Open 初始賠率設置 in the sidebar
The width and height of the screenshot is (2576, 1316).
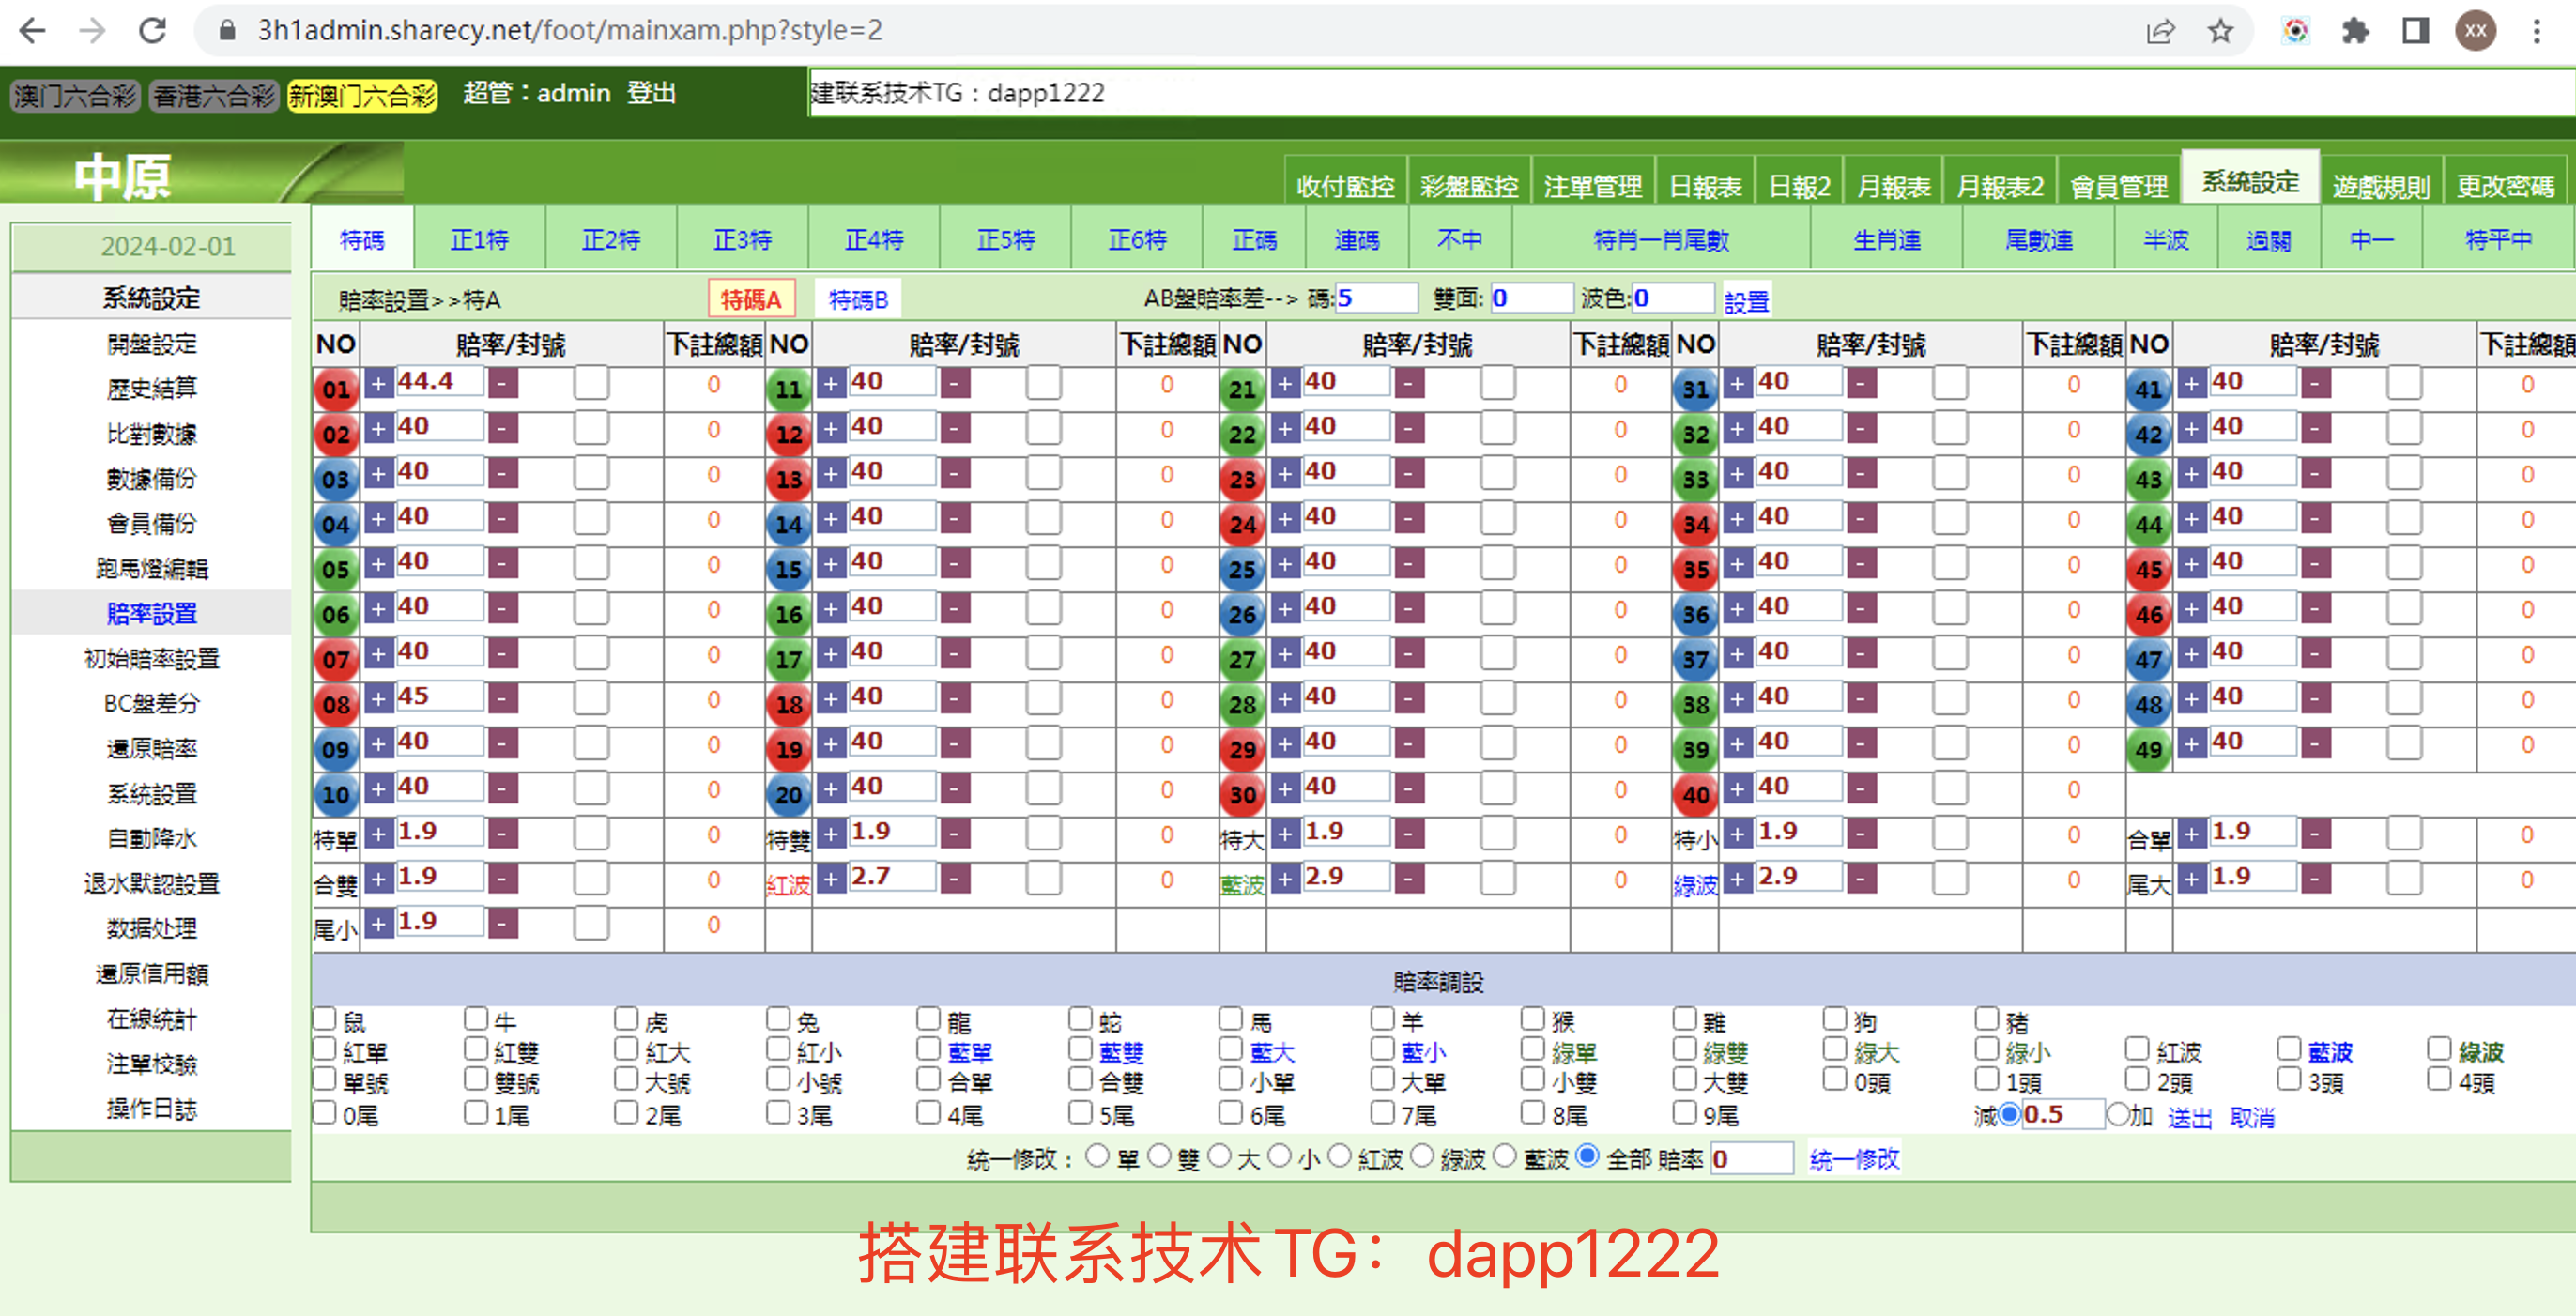(x=152, y=658)
